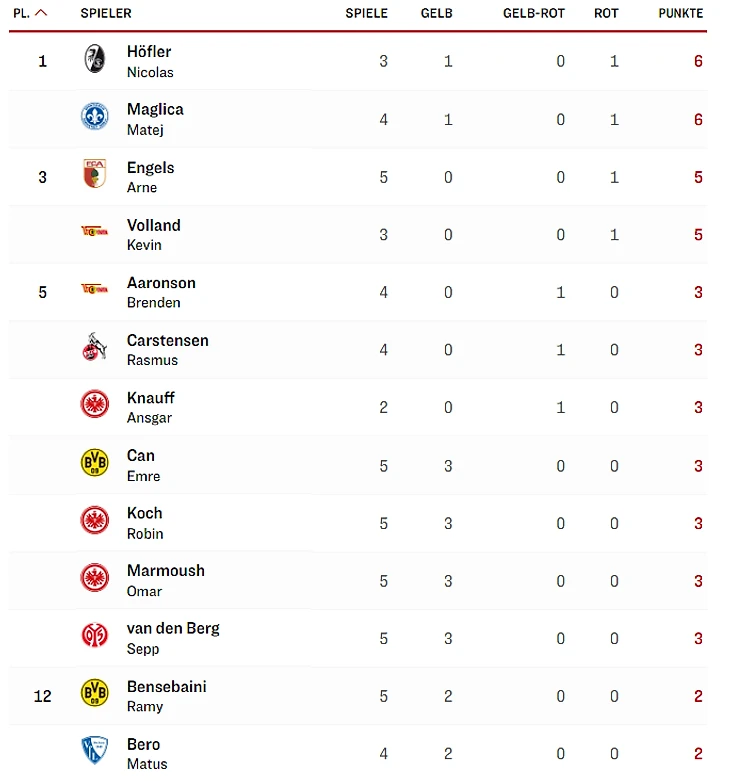Click SC Freiburg crest beside Höfler
730x781 pixels.
point(95,59)
